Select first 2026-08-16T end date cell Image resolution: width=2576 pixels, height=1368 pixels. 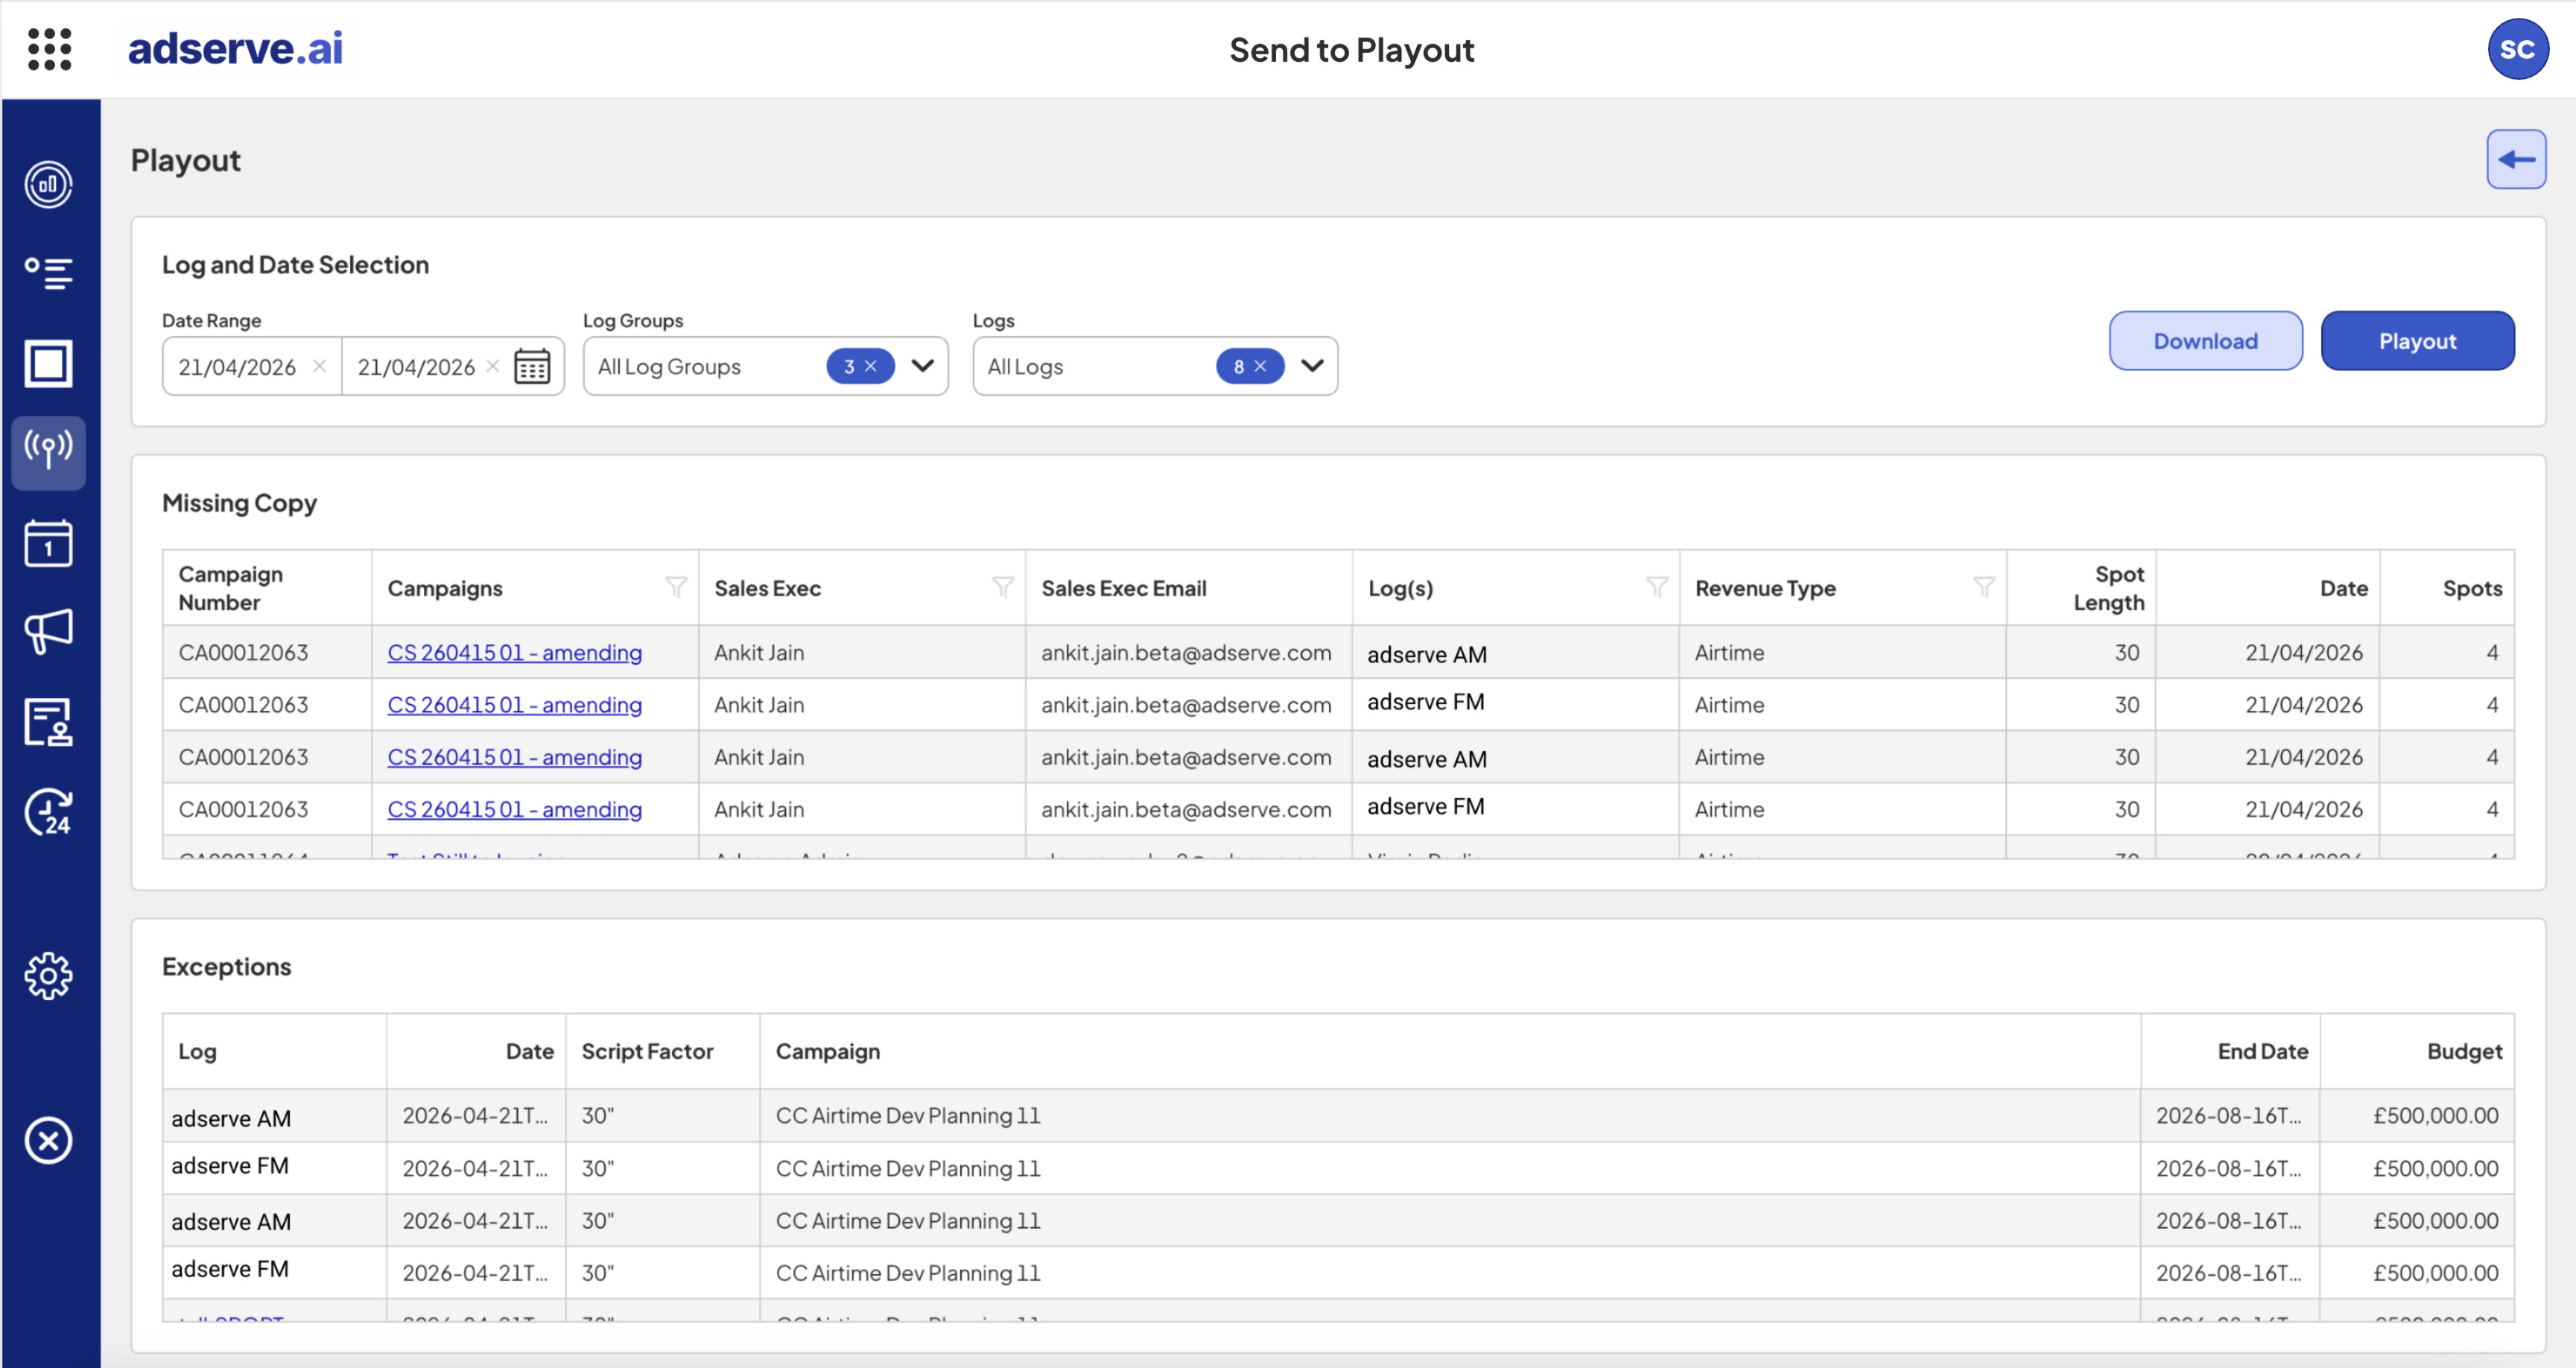[x=2230, y=1115]
